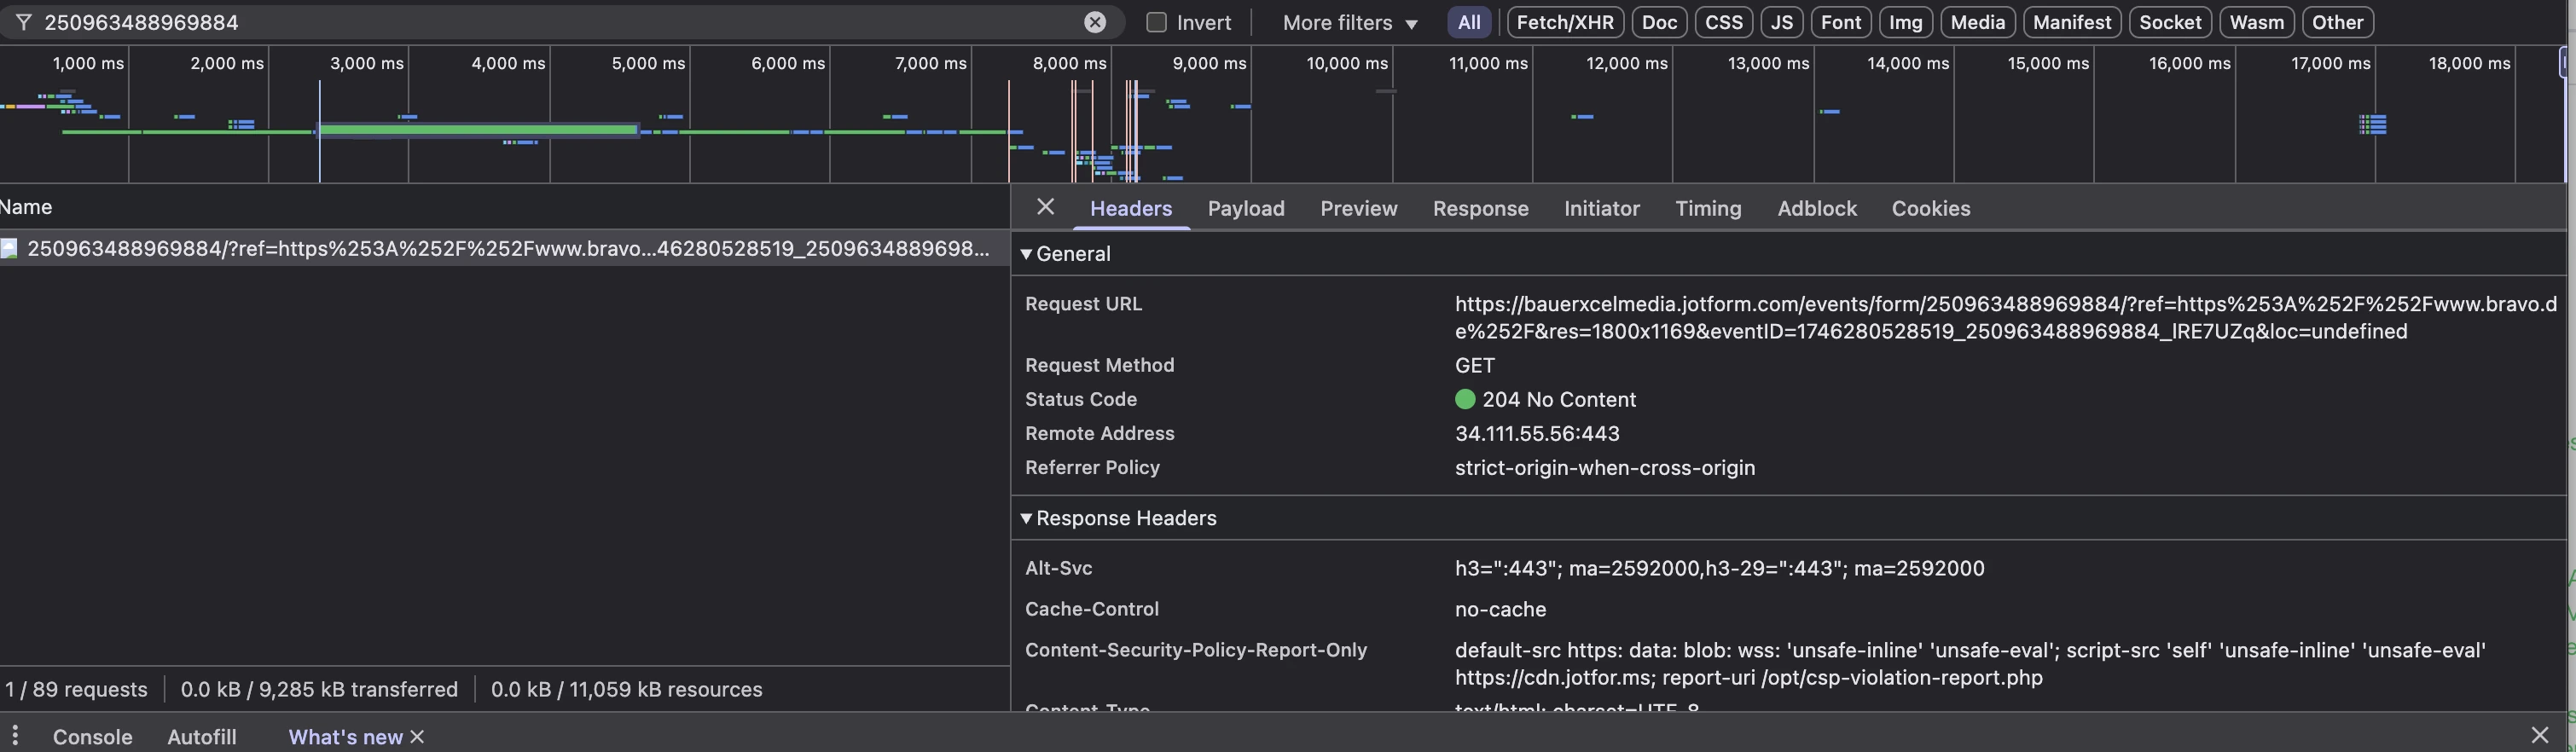This screenshot has height=752, width=2576.
Task: Click the long green bar in the overview timeline
Action: pyautogui.click(x=478, y=129)
